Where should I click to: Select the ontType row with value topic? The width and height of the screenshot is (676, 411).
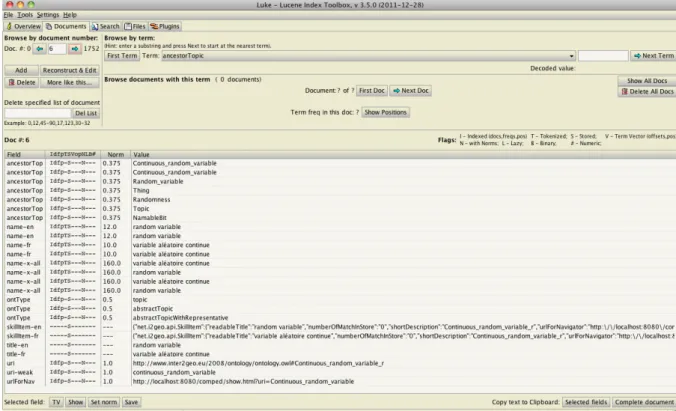340,300
